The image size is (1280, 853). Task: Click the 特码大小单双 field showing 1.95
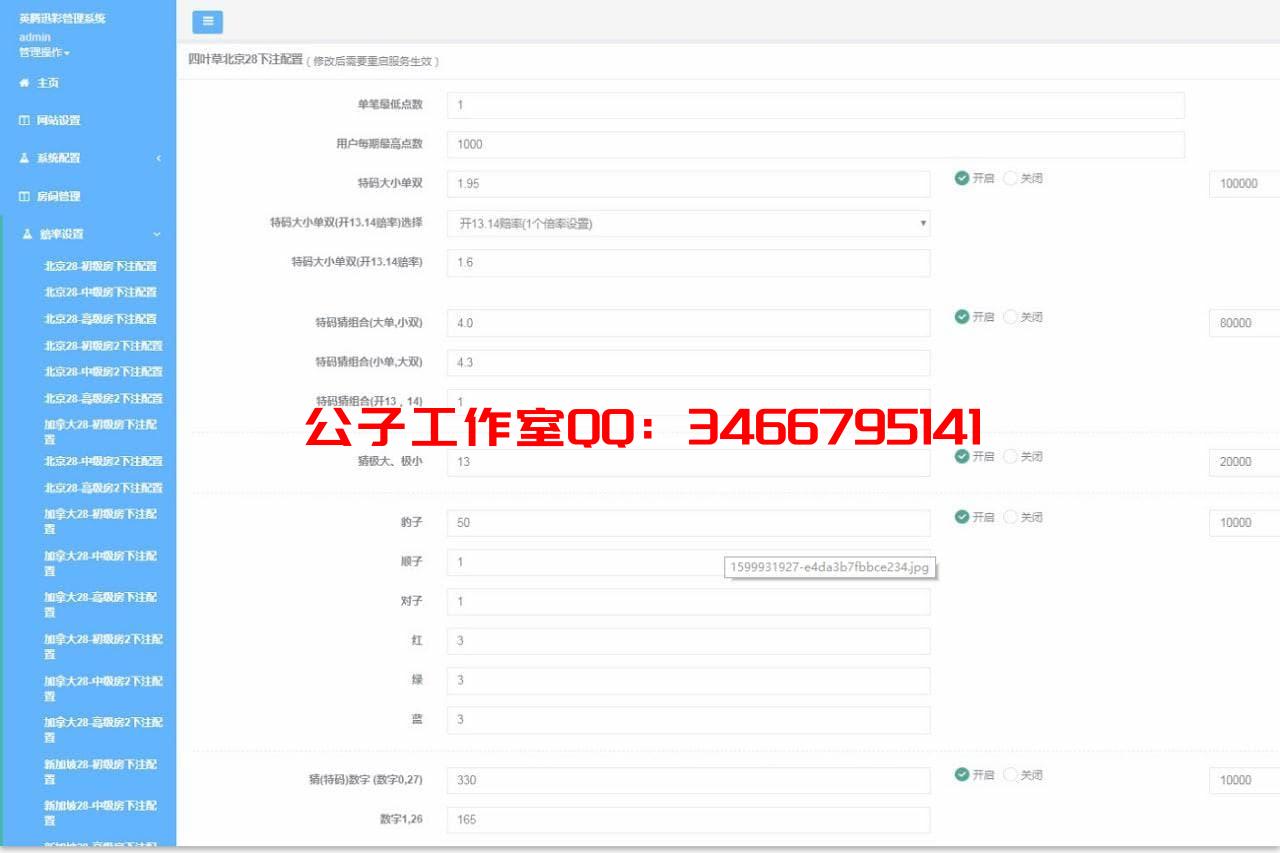click(x=688, y=184)
